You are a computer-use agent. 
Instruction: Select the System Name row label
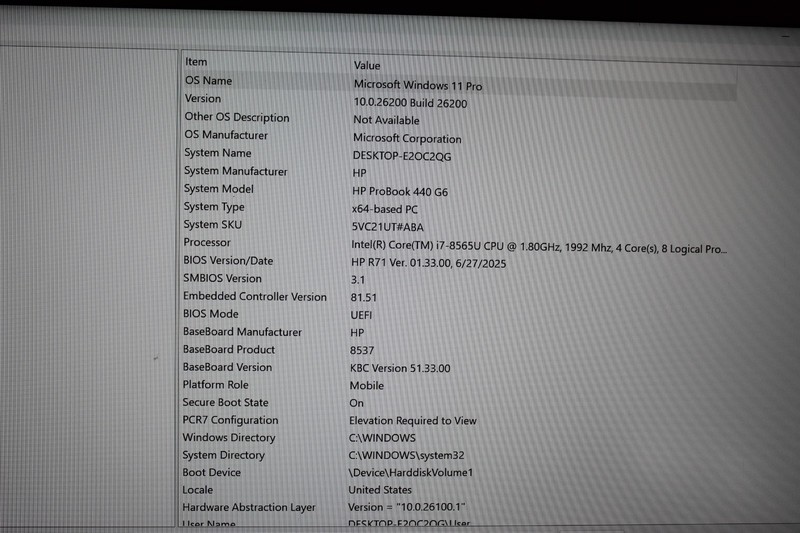coord(217,153)
